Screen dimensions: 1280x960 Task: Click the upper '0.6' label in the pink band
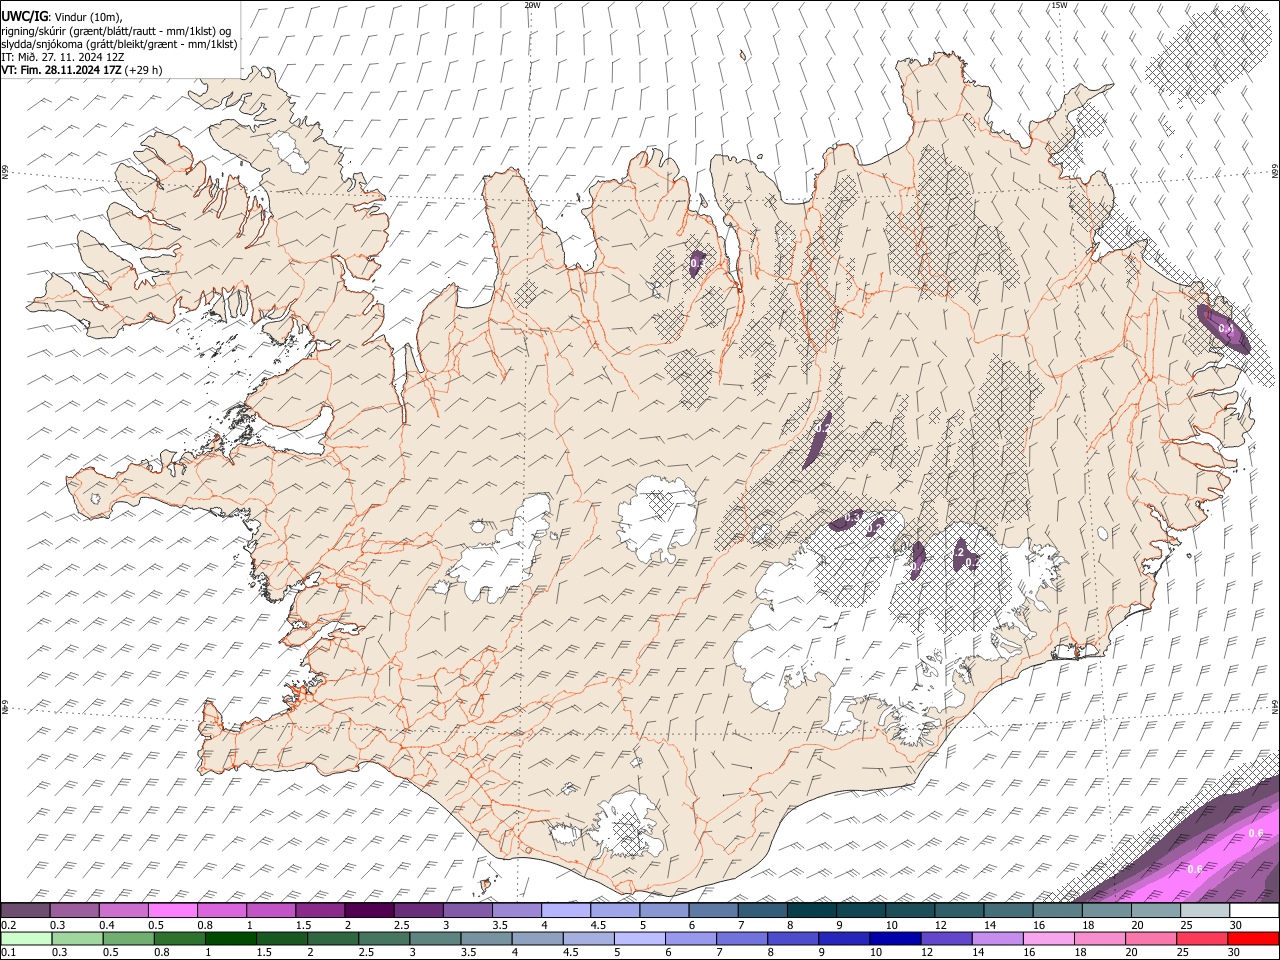click(x=1256, y=833)
